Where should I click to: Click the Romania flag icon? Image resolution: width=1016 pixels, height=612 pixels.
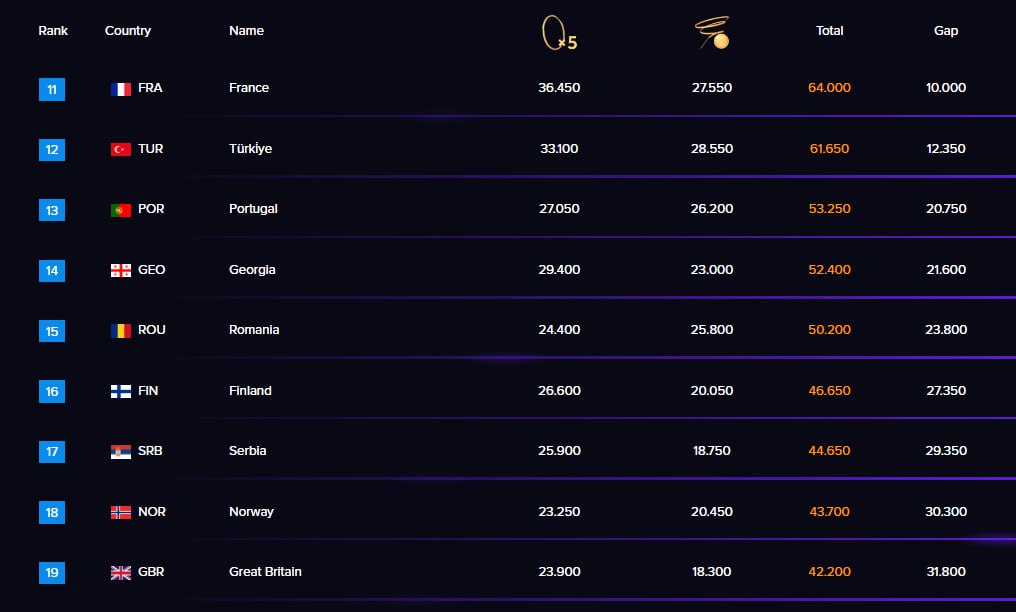click(121, 331)
